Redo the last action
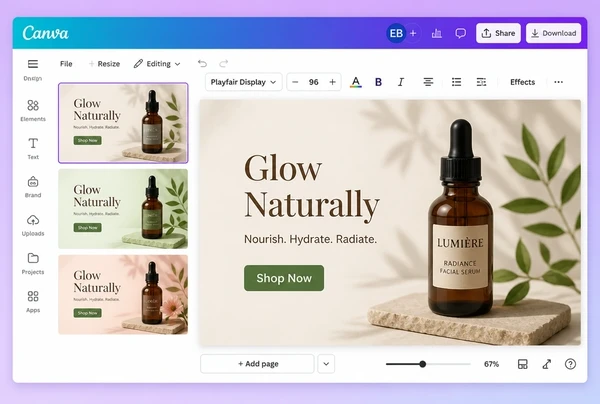The width and height of the screenshot is (600, 404). click(x=224, y=64)
